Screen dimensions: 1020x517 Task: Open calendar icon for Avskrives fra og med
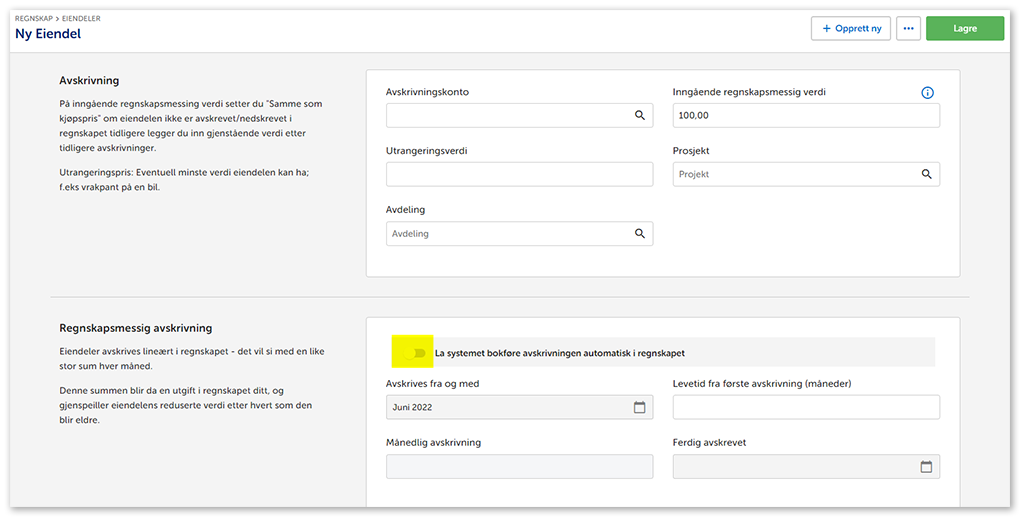(640, 407)
